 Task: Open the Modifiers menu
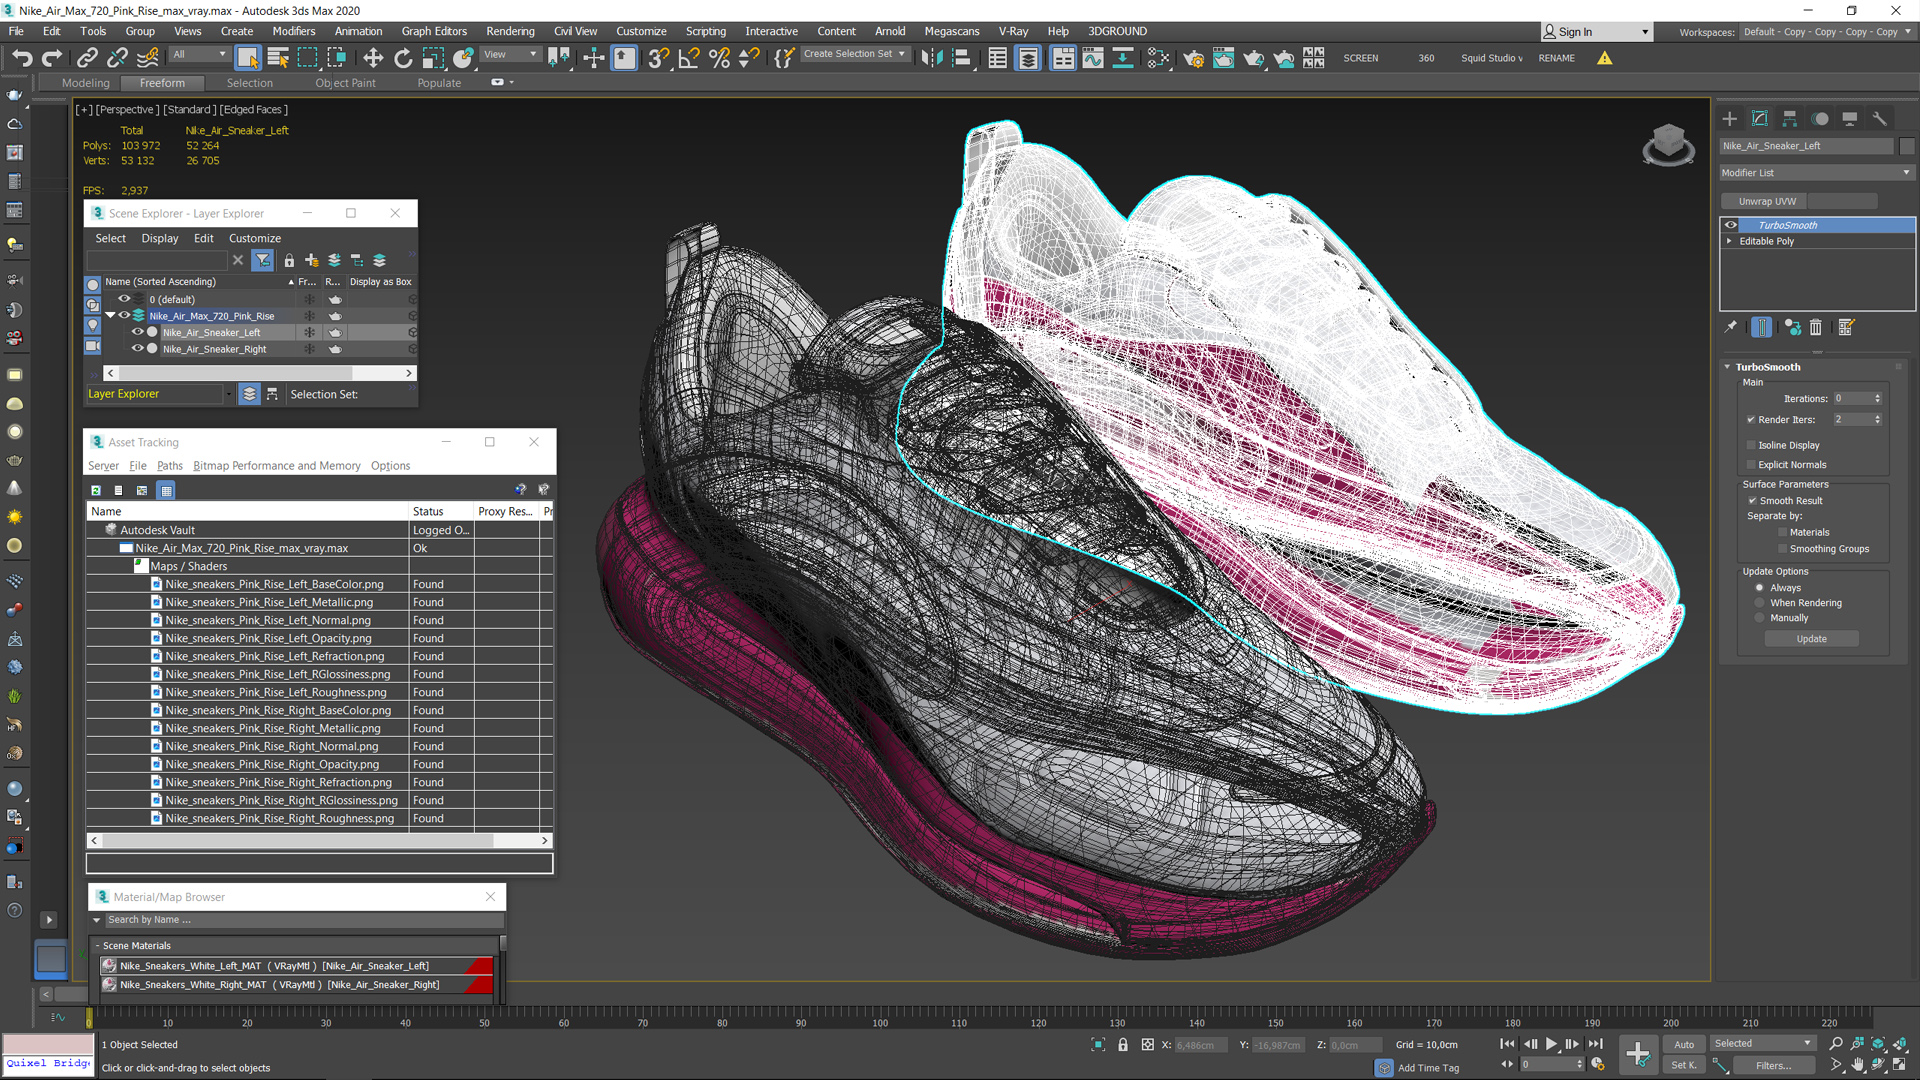point(293,31)
